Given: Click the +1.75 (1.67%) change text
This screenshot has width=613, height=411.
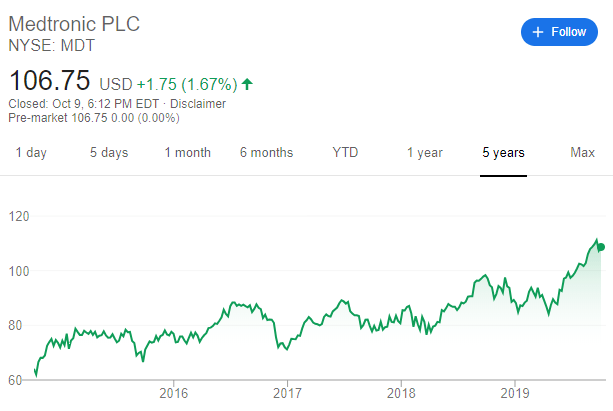Looking at the screenshot, I should tap(187, 84).
